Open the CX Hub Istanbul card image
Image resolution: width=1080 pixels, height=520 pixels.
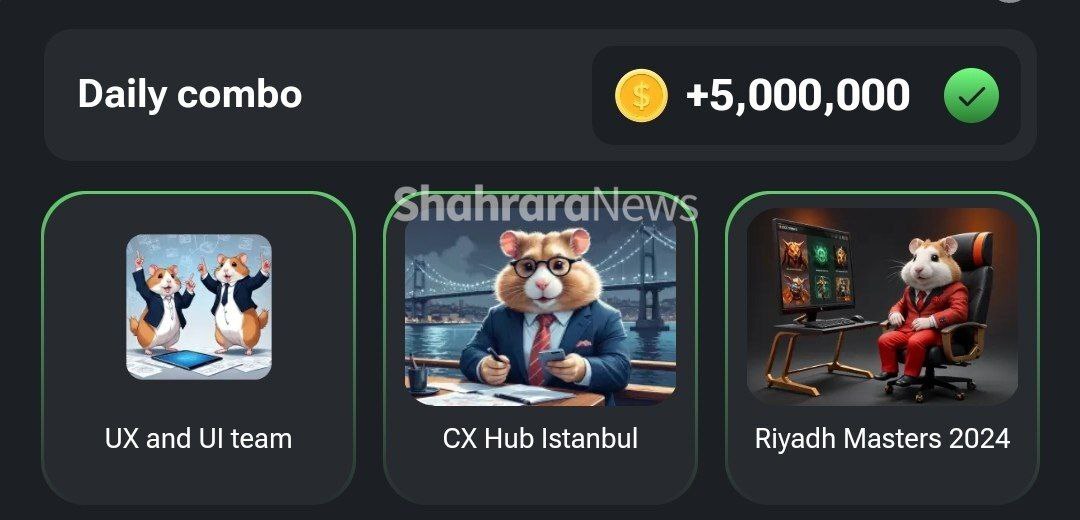tap(540, 306)
